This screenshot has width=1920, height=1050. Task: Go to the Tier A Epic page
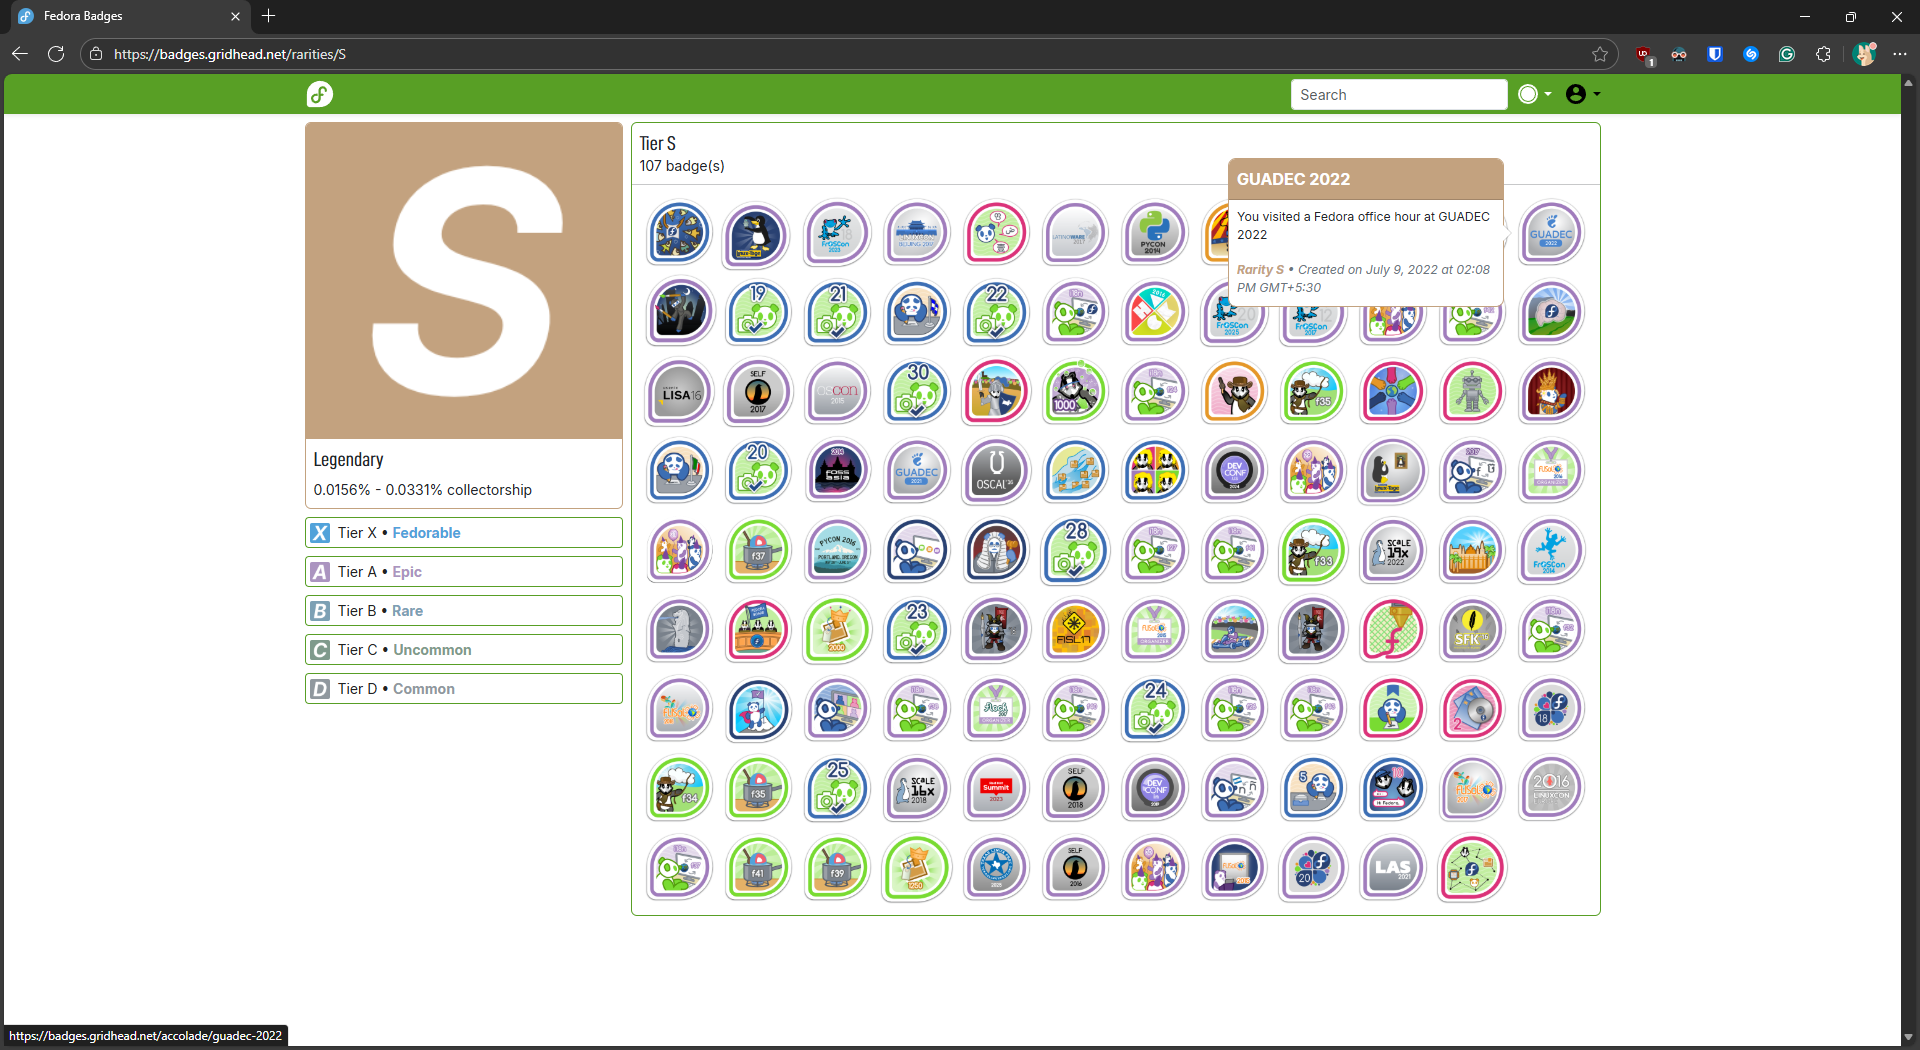click(406, 572)
